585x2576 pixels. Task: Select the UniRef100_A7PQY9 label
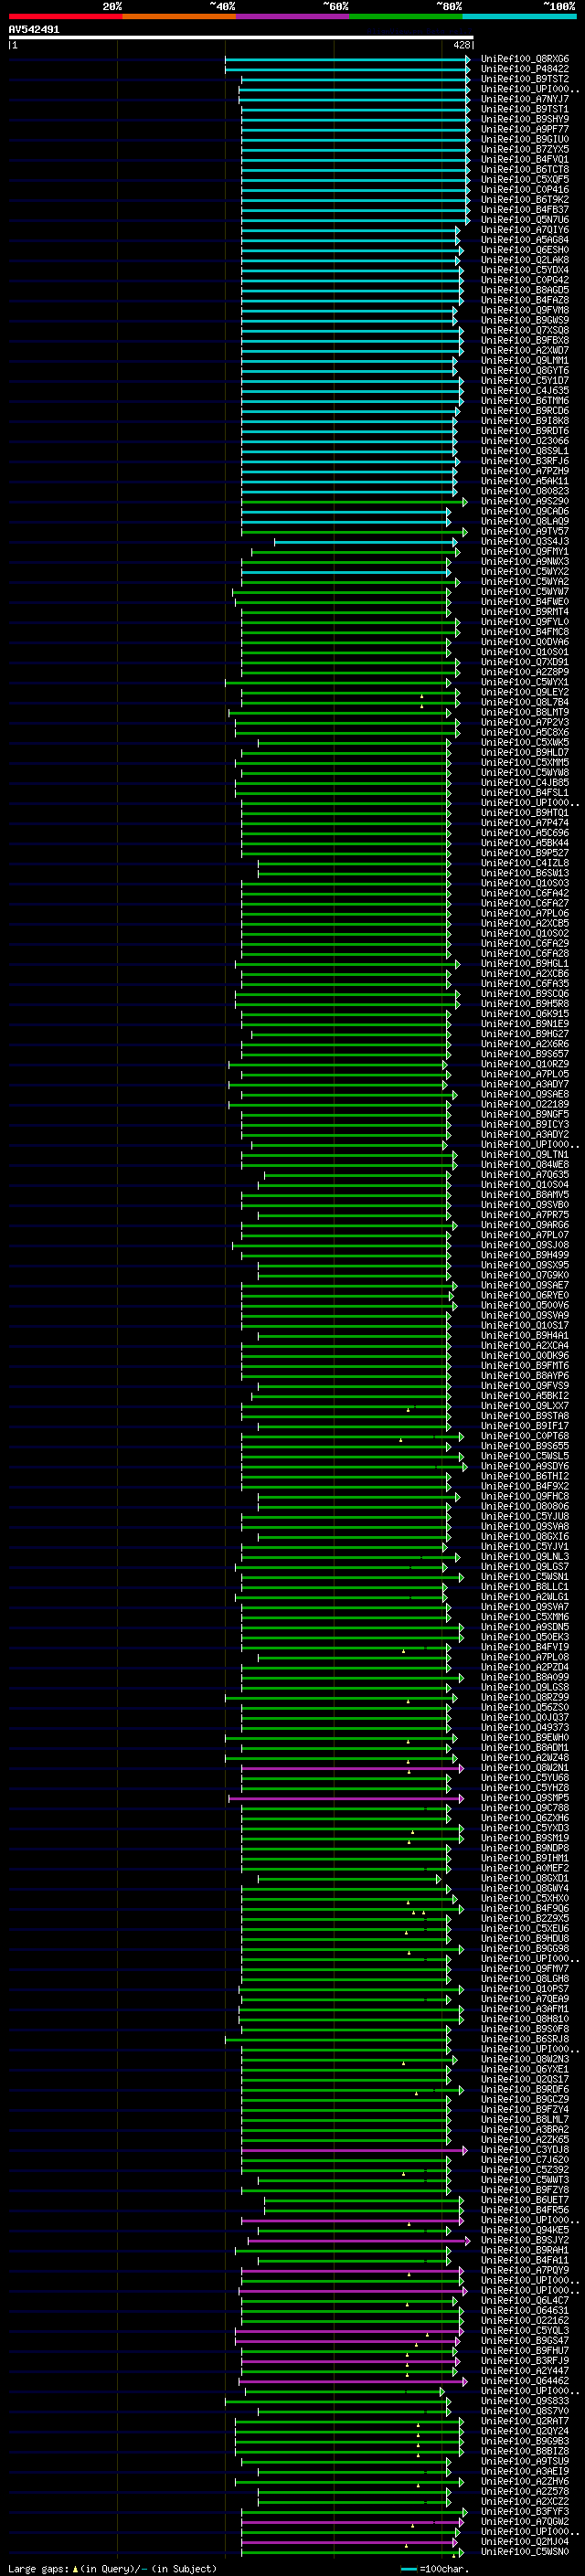(524, 2270)
